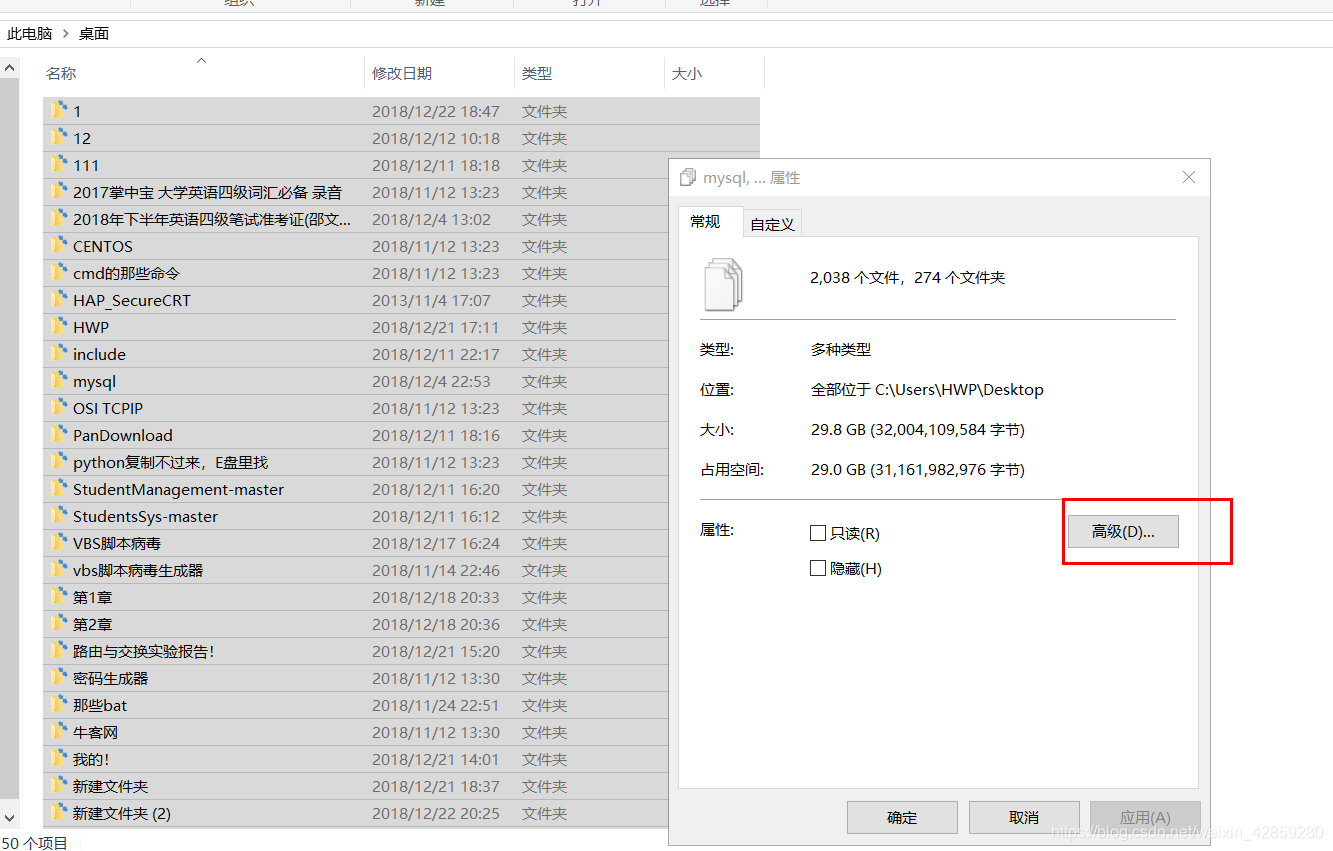Click the '第1章' folder icon
1333x851 pixels.
click(x=60, y=597)
